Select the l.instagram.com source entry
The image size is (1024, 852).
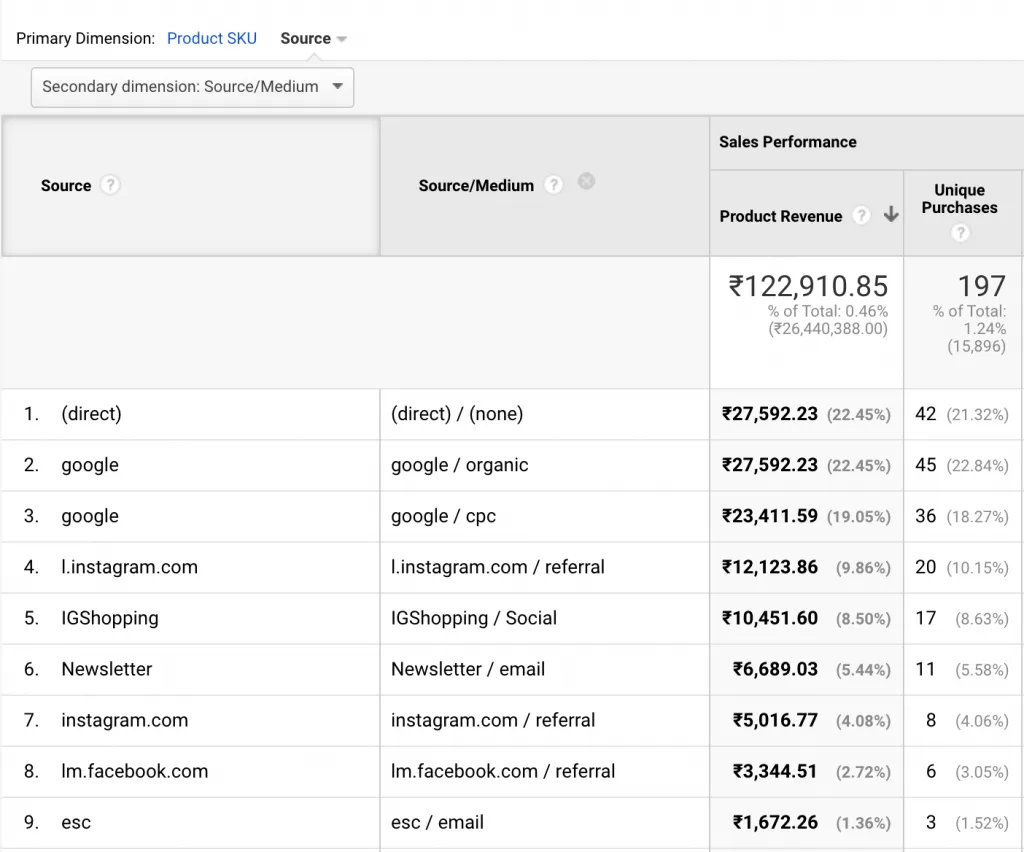pyautogui.click(x=129, y=567)
